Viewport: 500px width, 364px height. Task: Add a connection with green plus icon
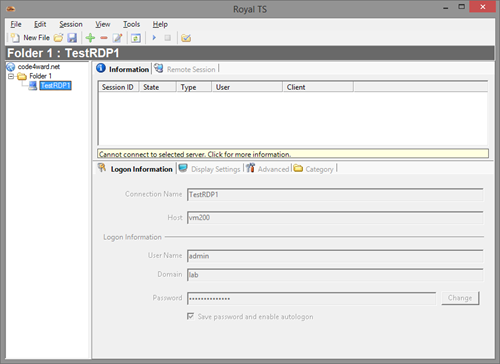click(x=90, y=38)
